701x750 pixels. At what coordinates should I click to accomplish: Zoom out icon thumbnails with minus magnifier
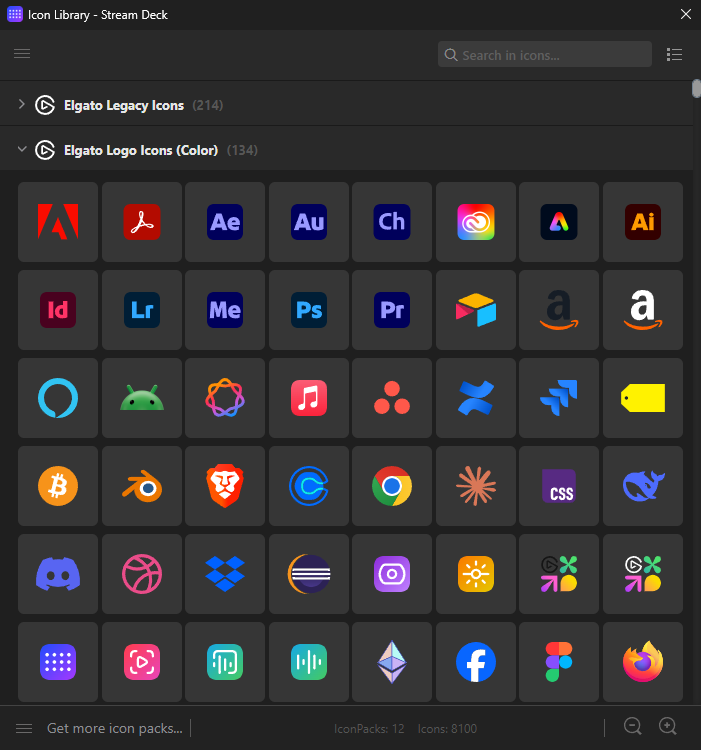(x=632, y=727)
